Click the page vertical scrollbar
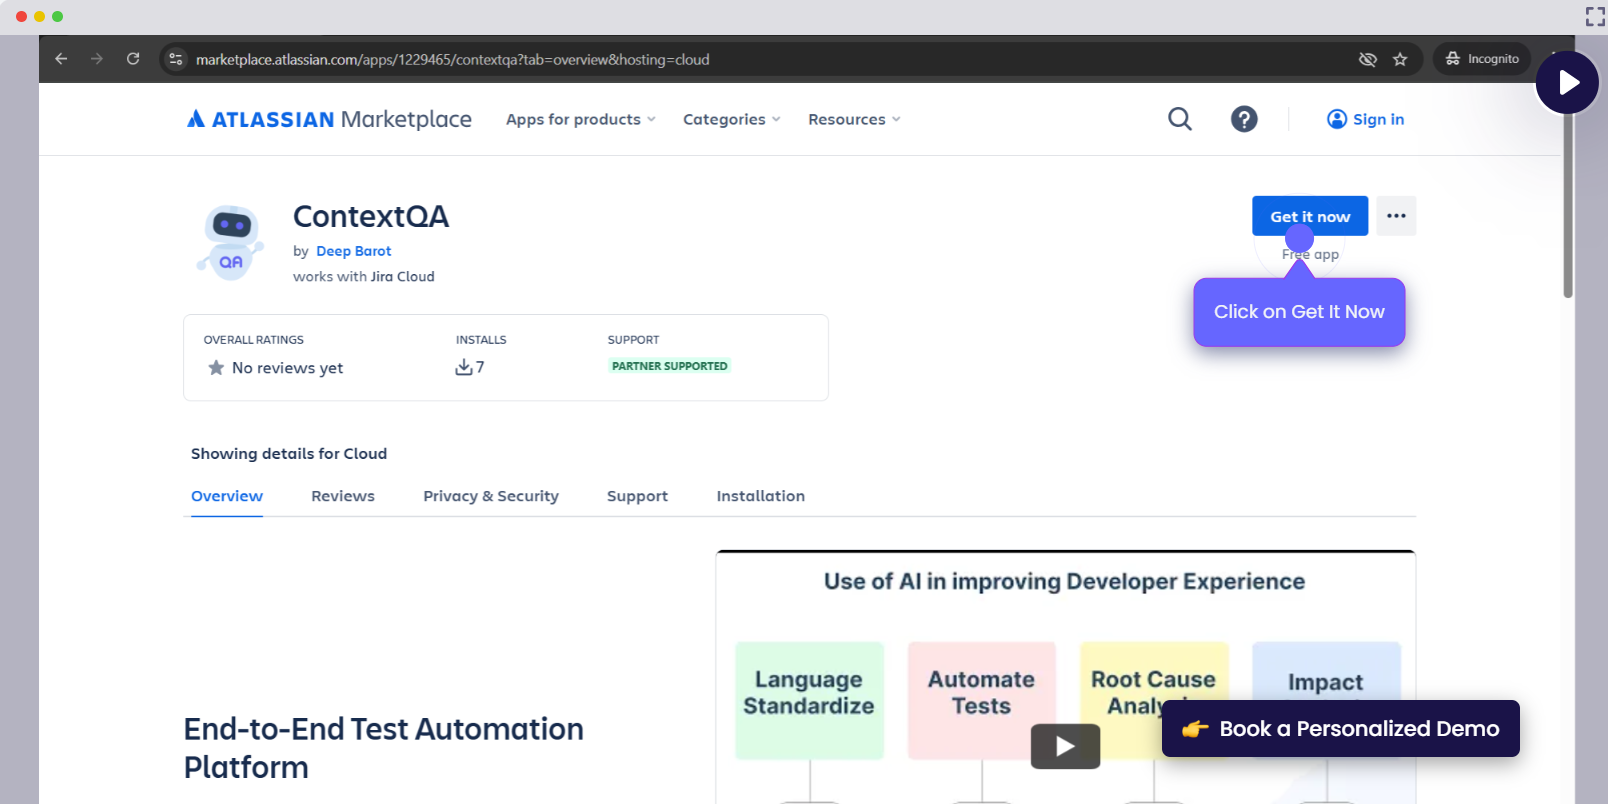Image resolution: width=1608 pixels, height=804 pixels. [x=1568, y=220]
